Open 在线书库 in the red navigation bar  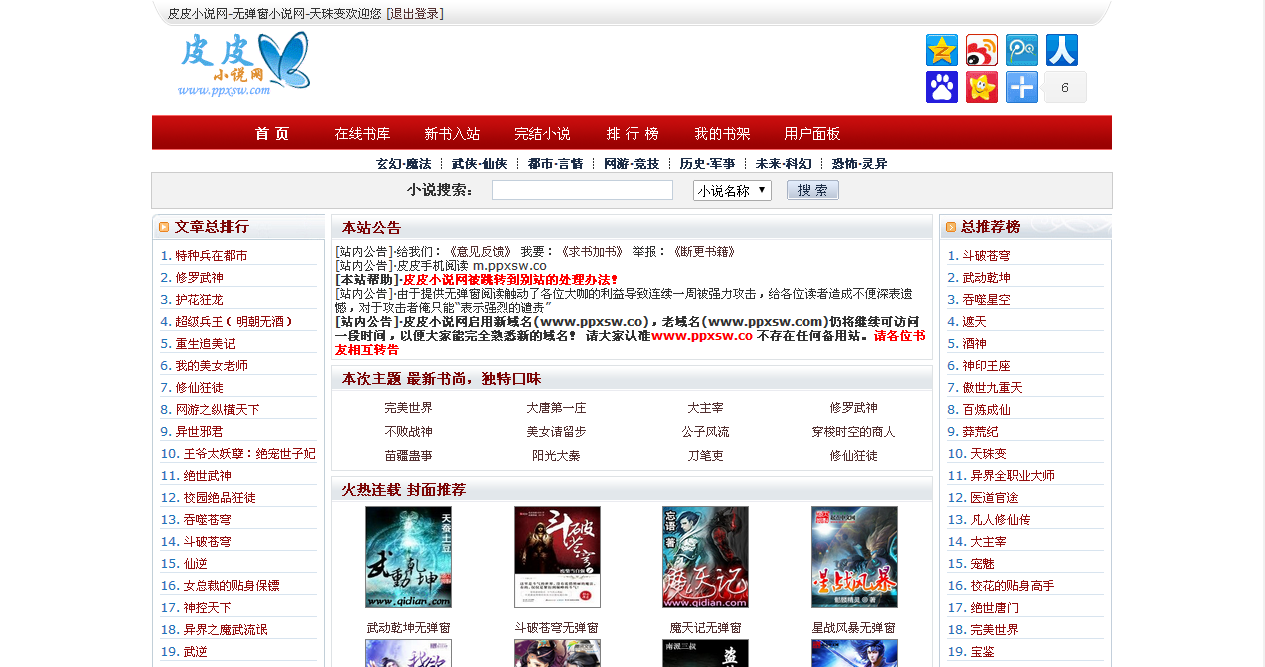click(362, 133)
